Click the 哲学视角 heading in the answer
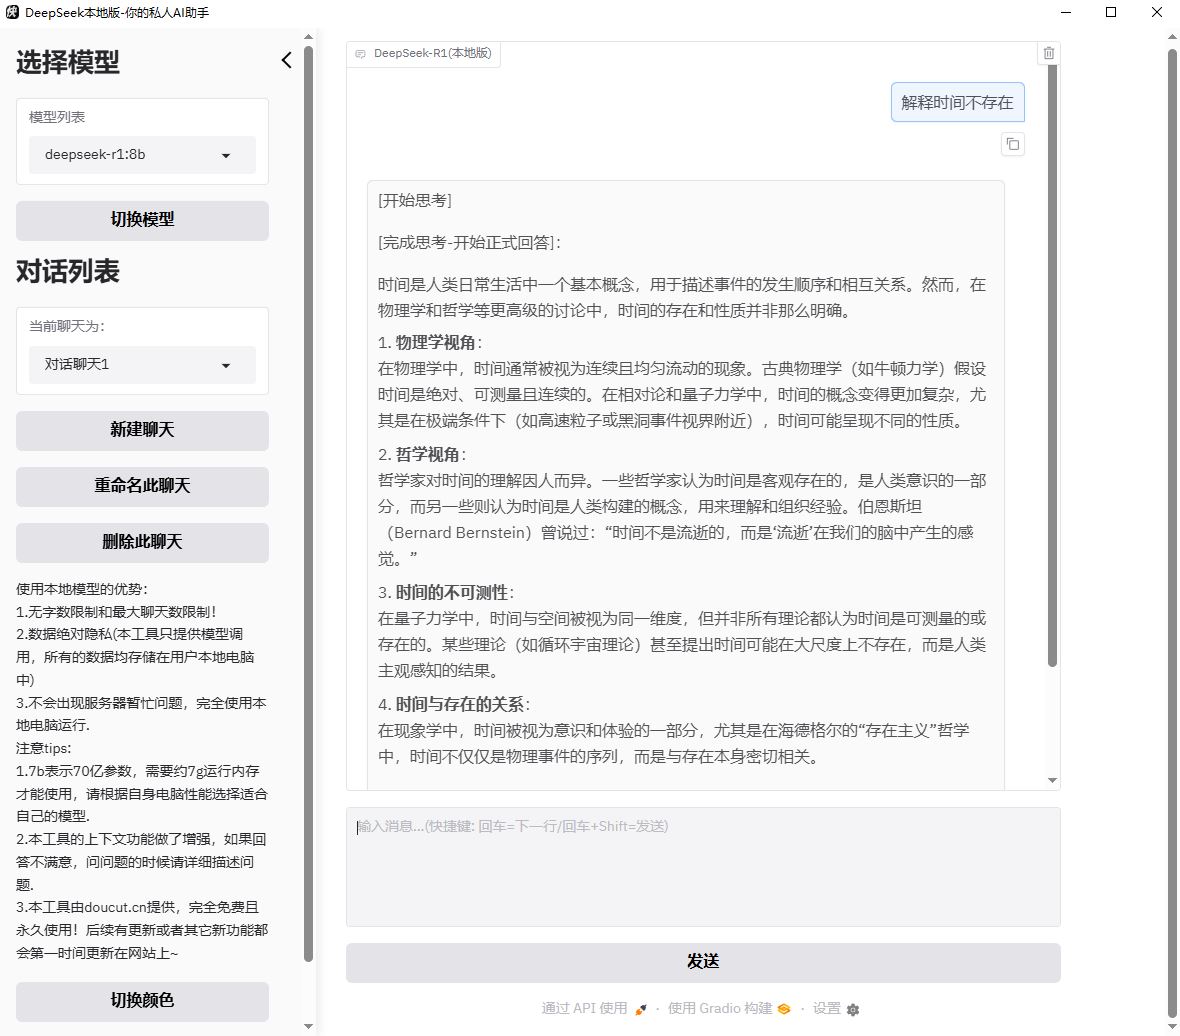The image size is (1180, 1036). [427, 454]
